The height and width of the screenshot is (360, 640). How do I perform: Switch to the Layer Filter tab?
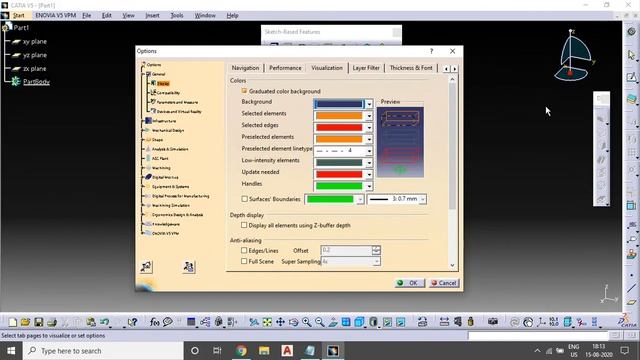366,68
